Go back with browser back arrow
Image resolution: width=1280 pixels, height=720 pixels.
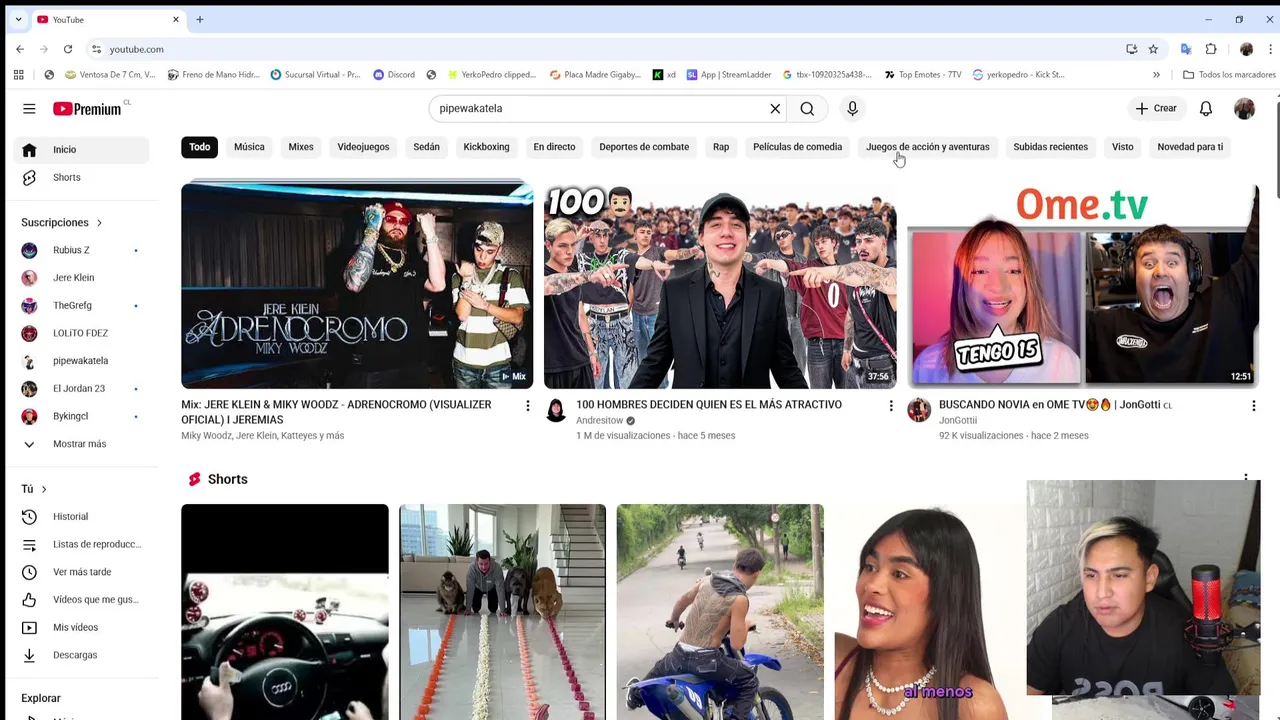(x=20, y=49)
